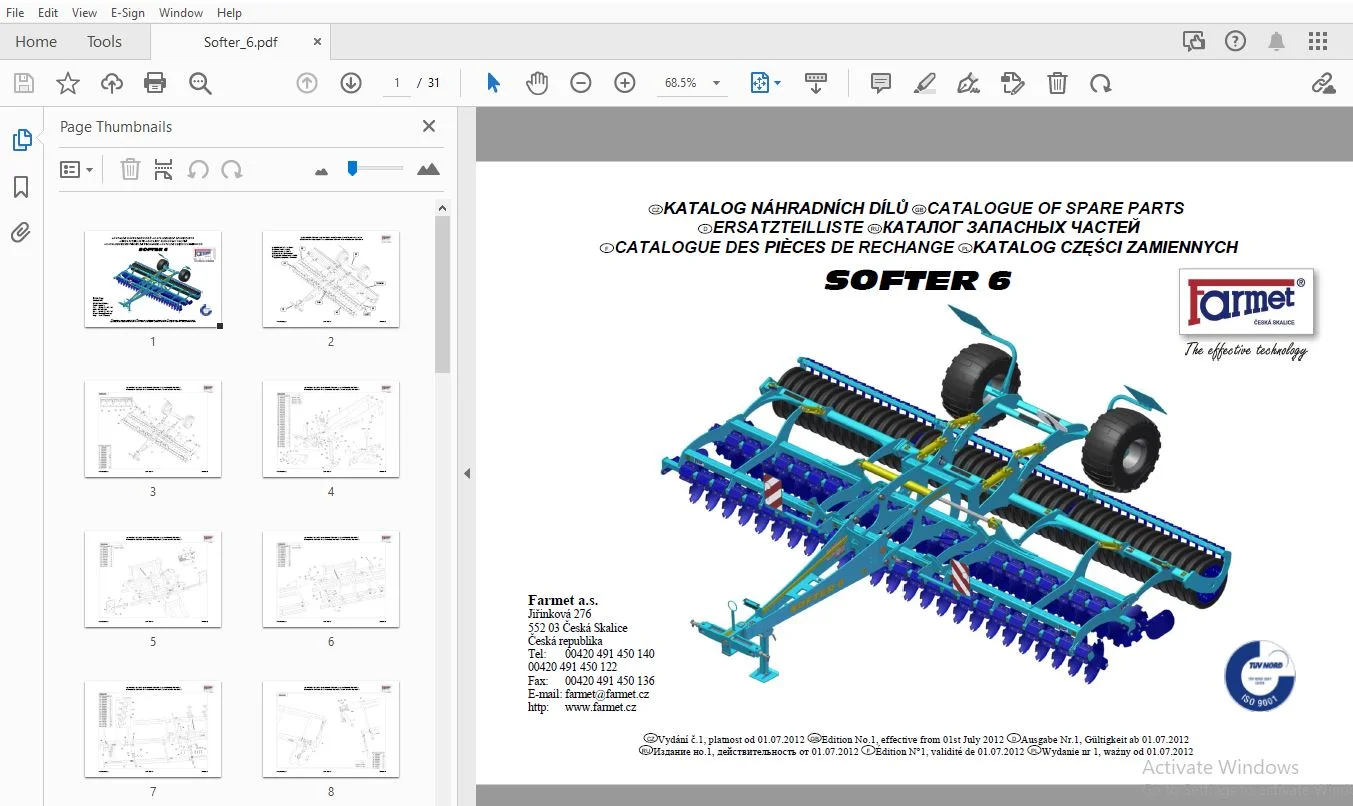Open the edit PDF tag tool
The height and width of the screenshot is (806, 1353).
1013,83
